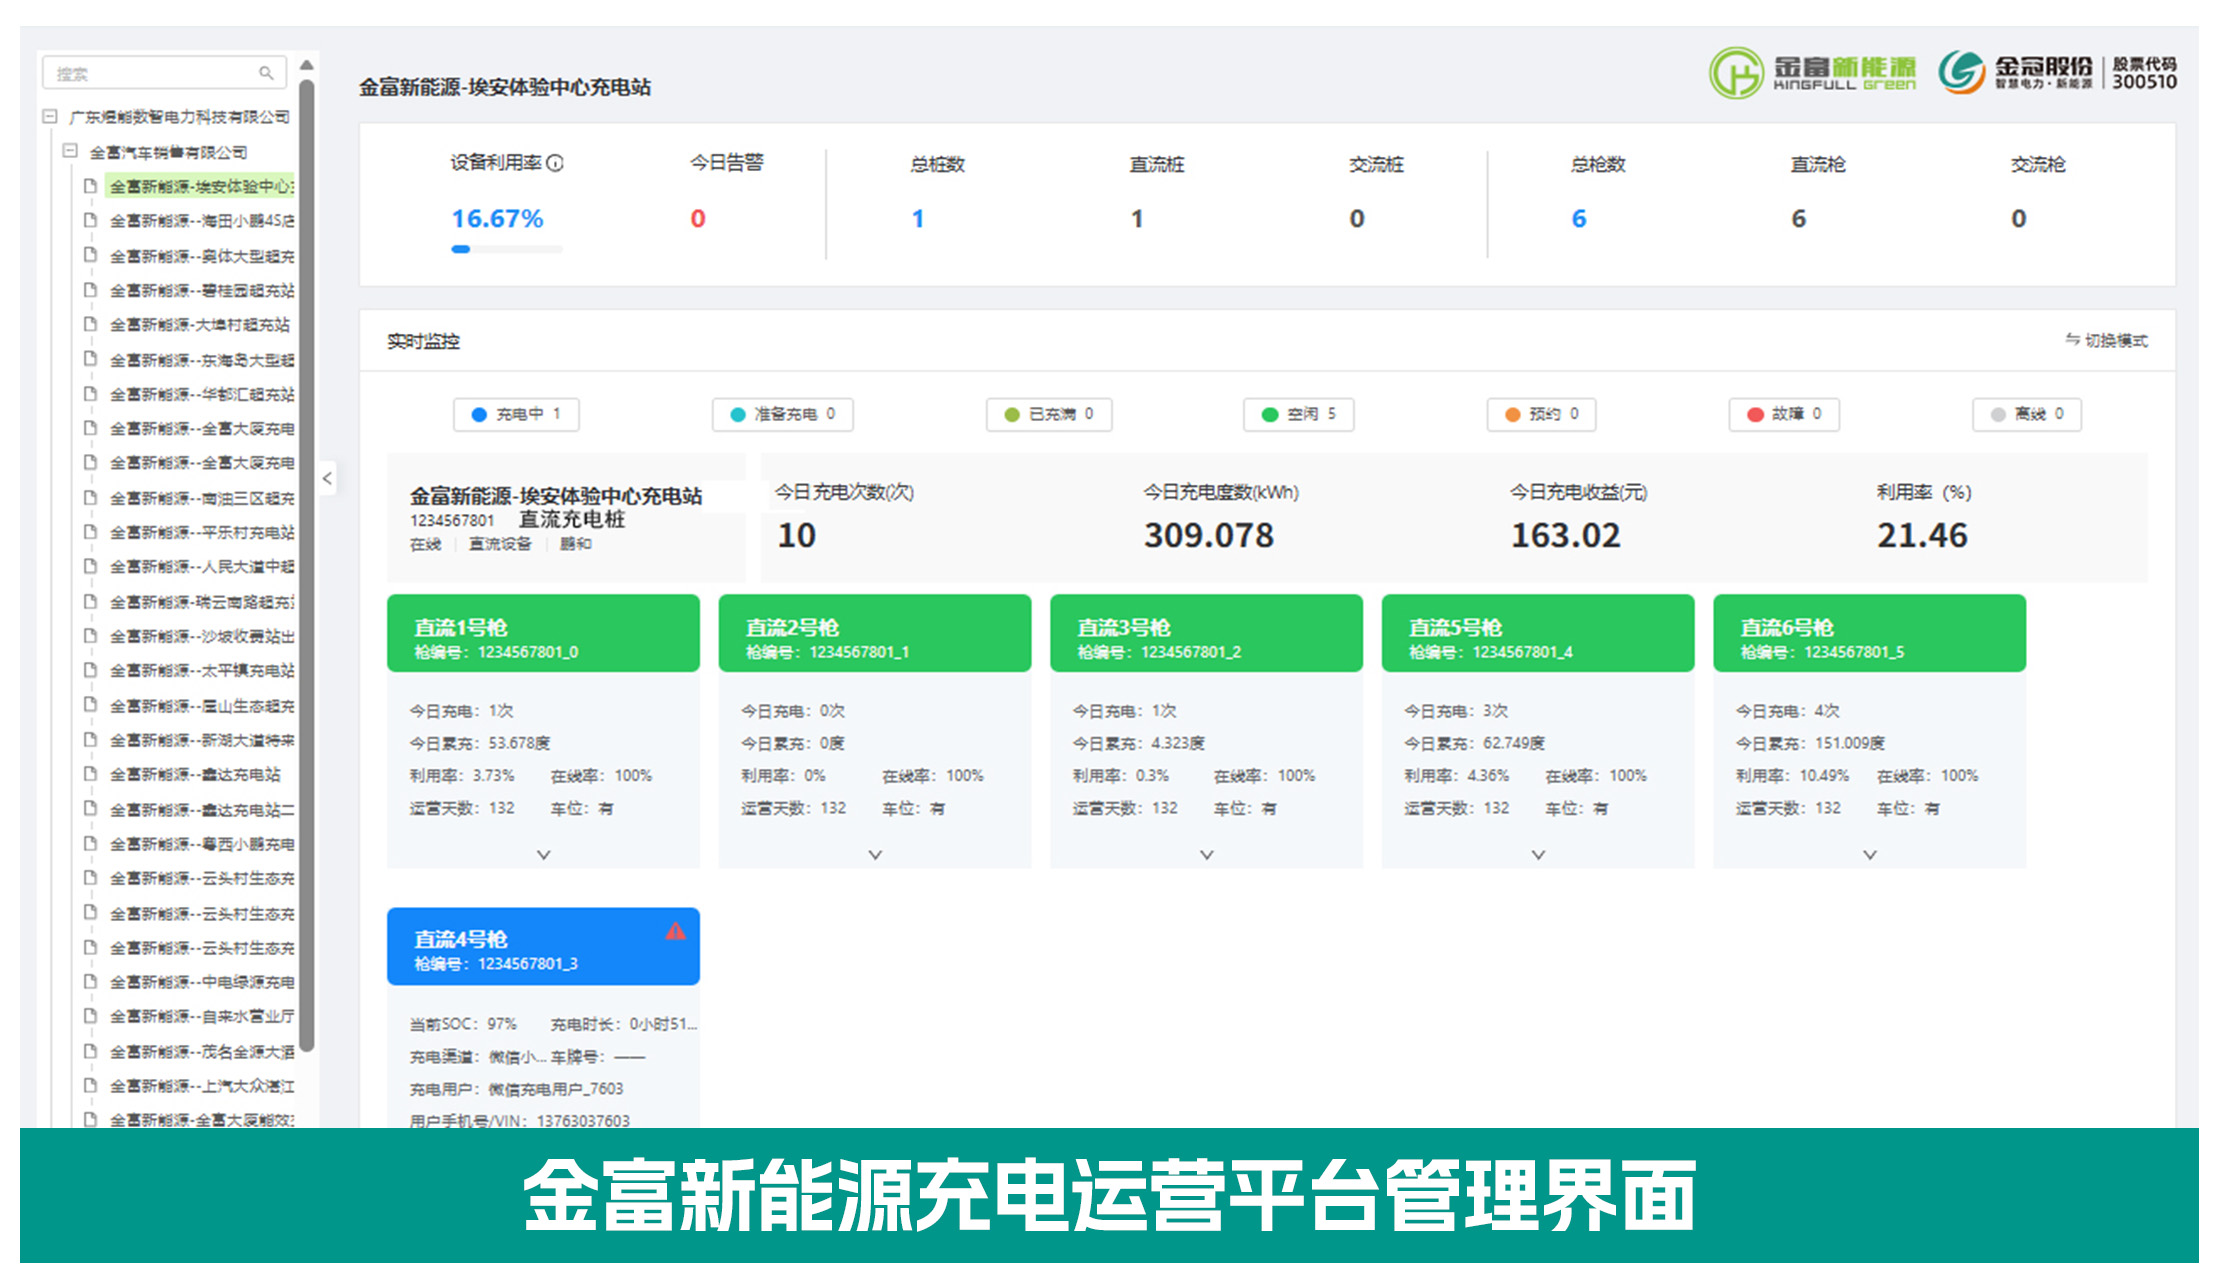Viewport: 2222px width, 1282px height.
Task: Select 自来水营业厅 station in tree
Action: click(x=201, y=1016)
